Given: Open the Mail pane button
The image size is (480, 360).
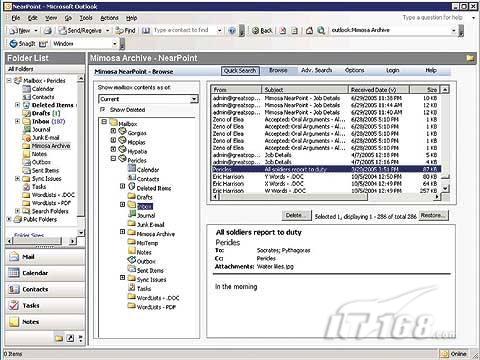Looking at the screenshot, I should 45,257.
